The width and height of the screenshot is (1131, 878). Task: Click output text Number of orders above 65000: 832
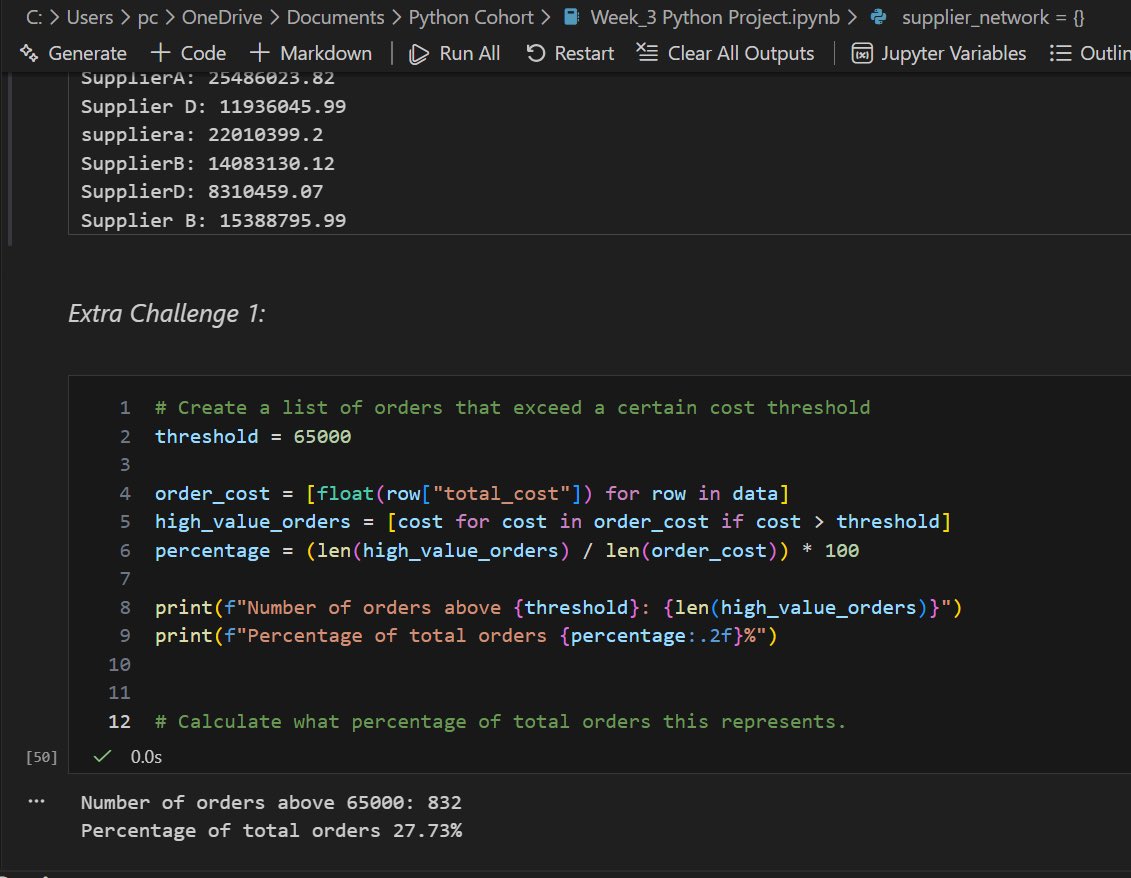(x=270, y=802)
